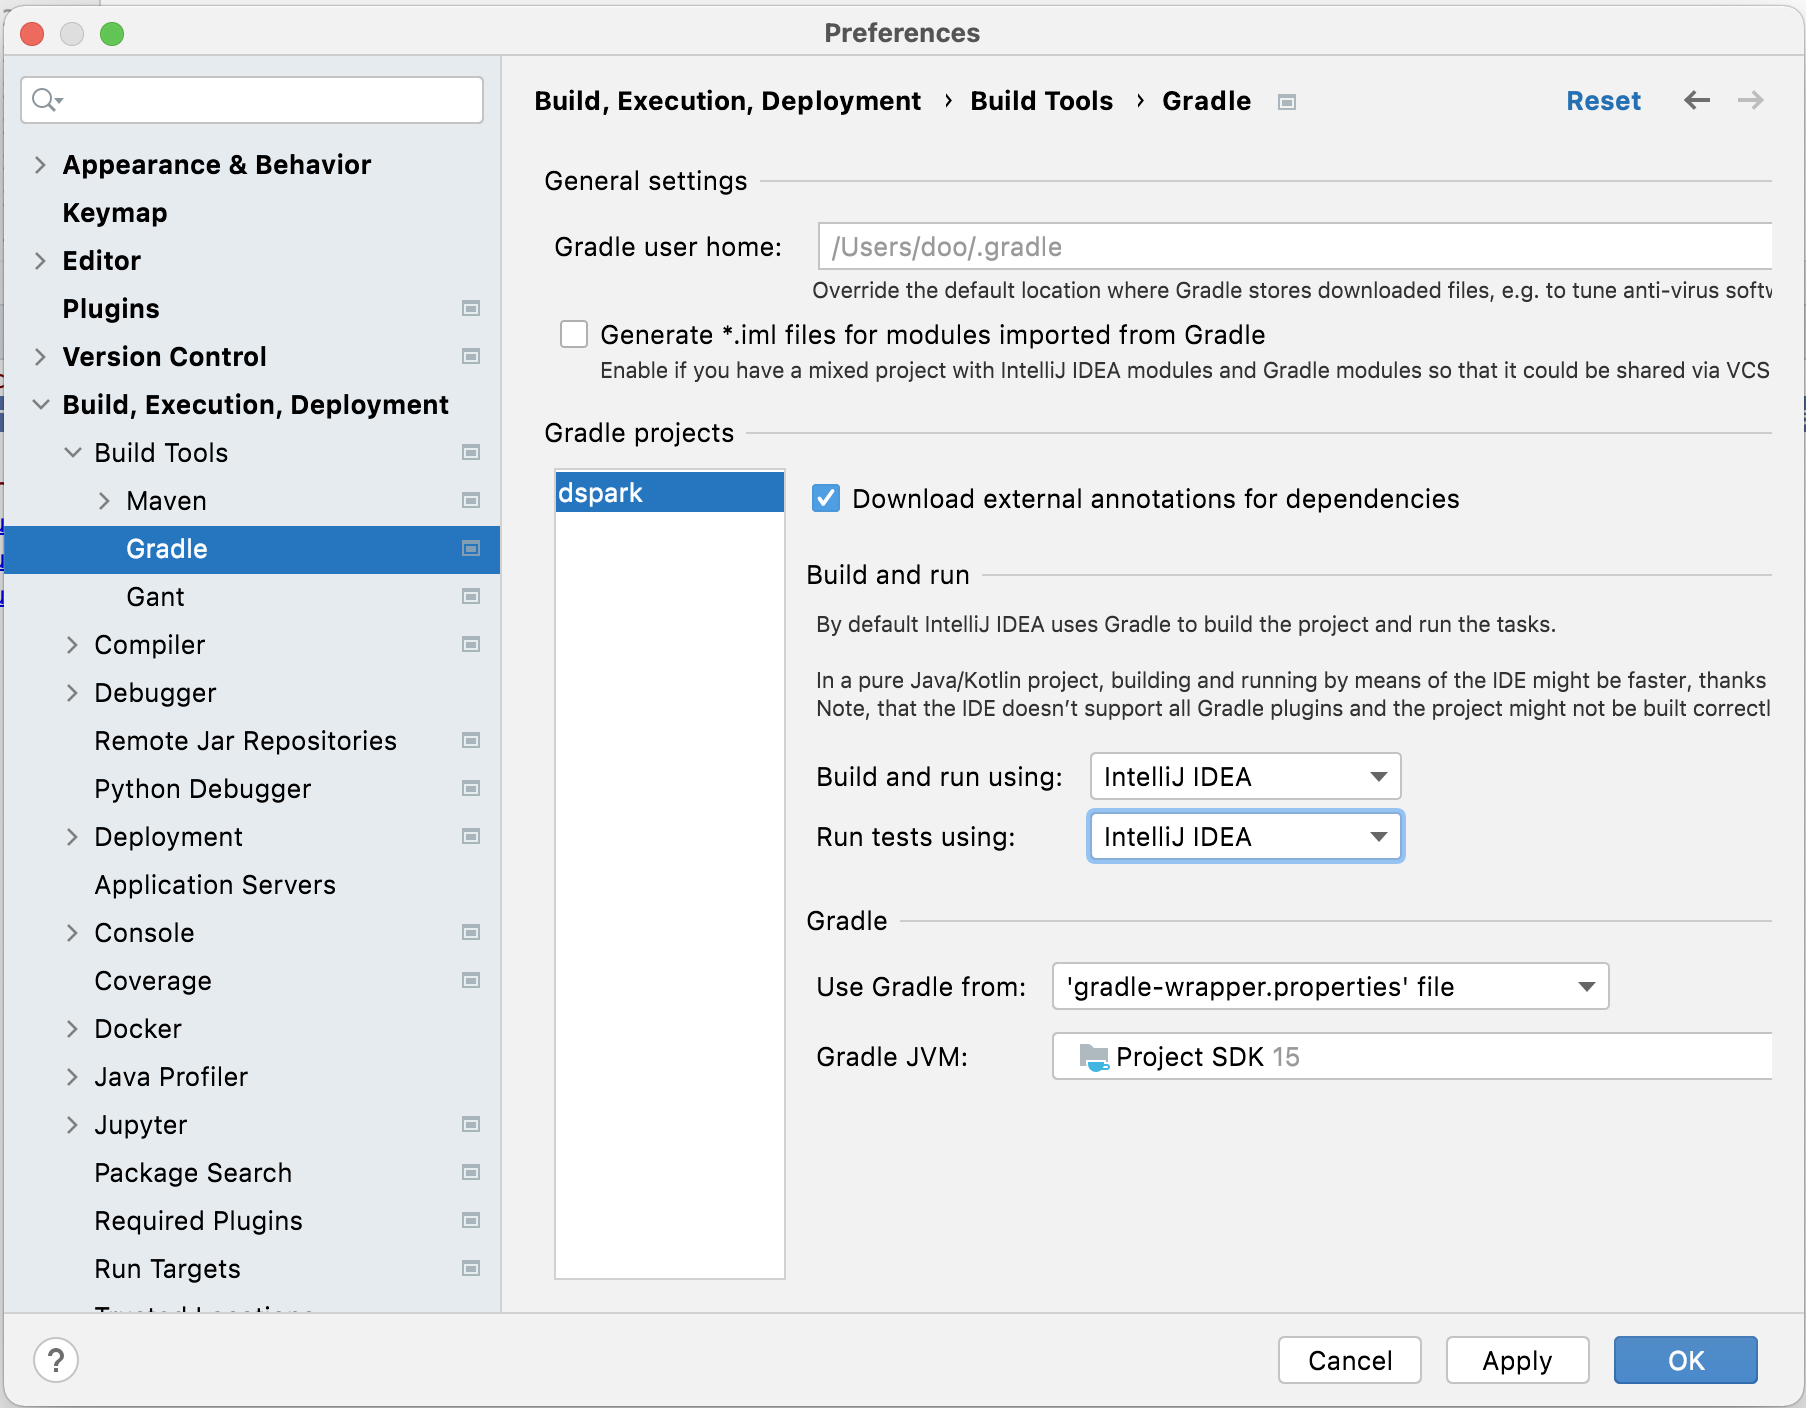Image resolution: width=1806 pixels, height=1408 pixels.
Task: Click the Apply button
Action: point(1517,1360)
